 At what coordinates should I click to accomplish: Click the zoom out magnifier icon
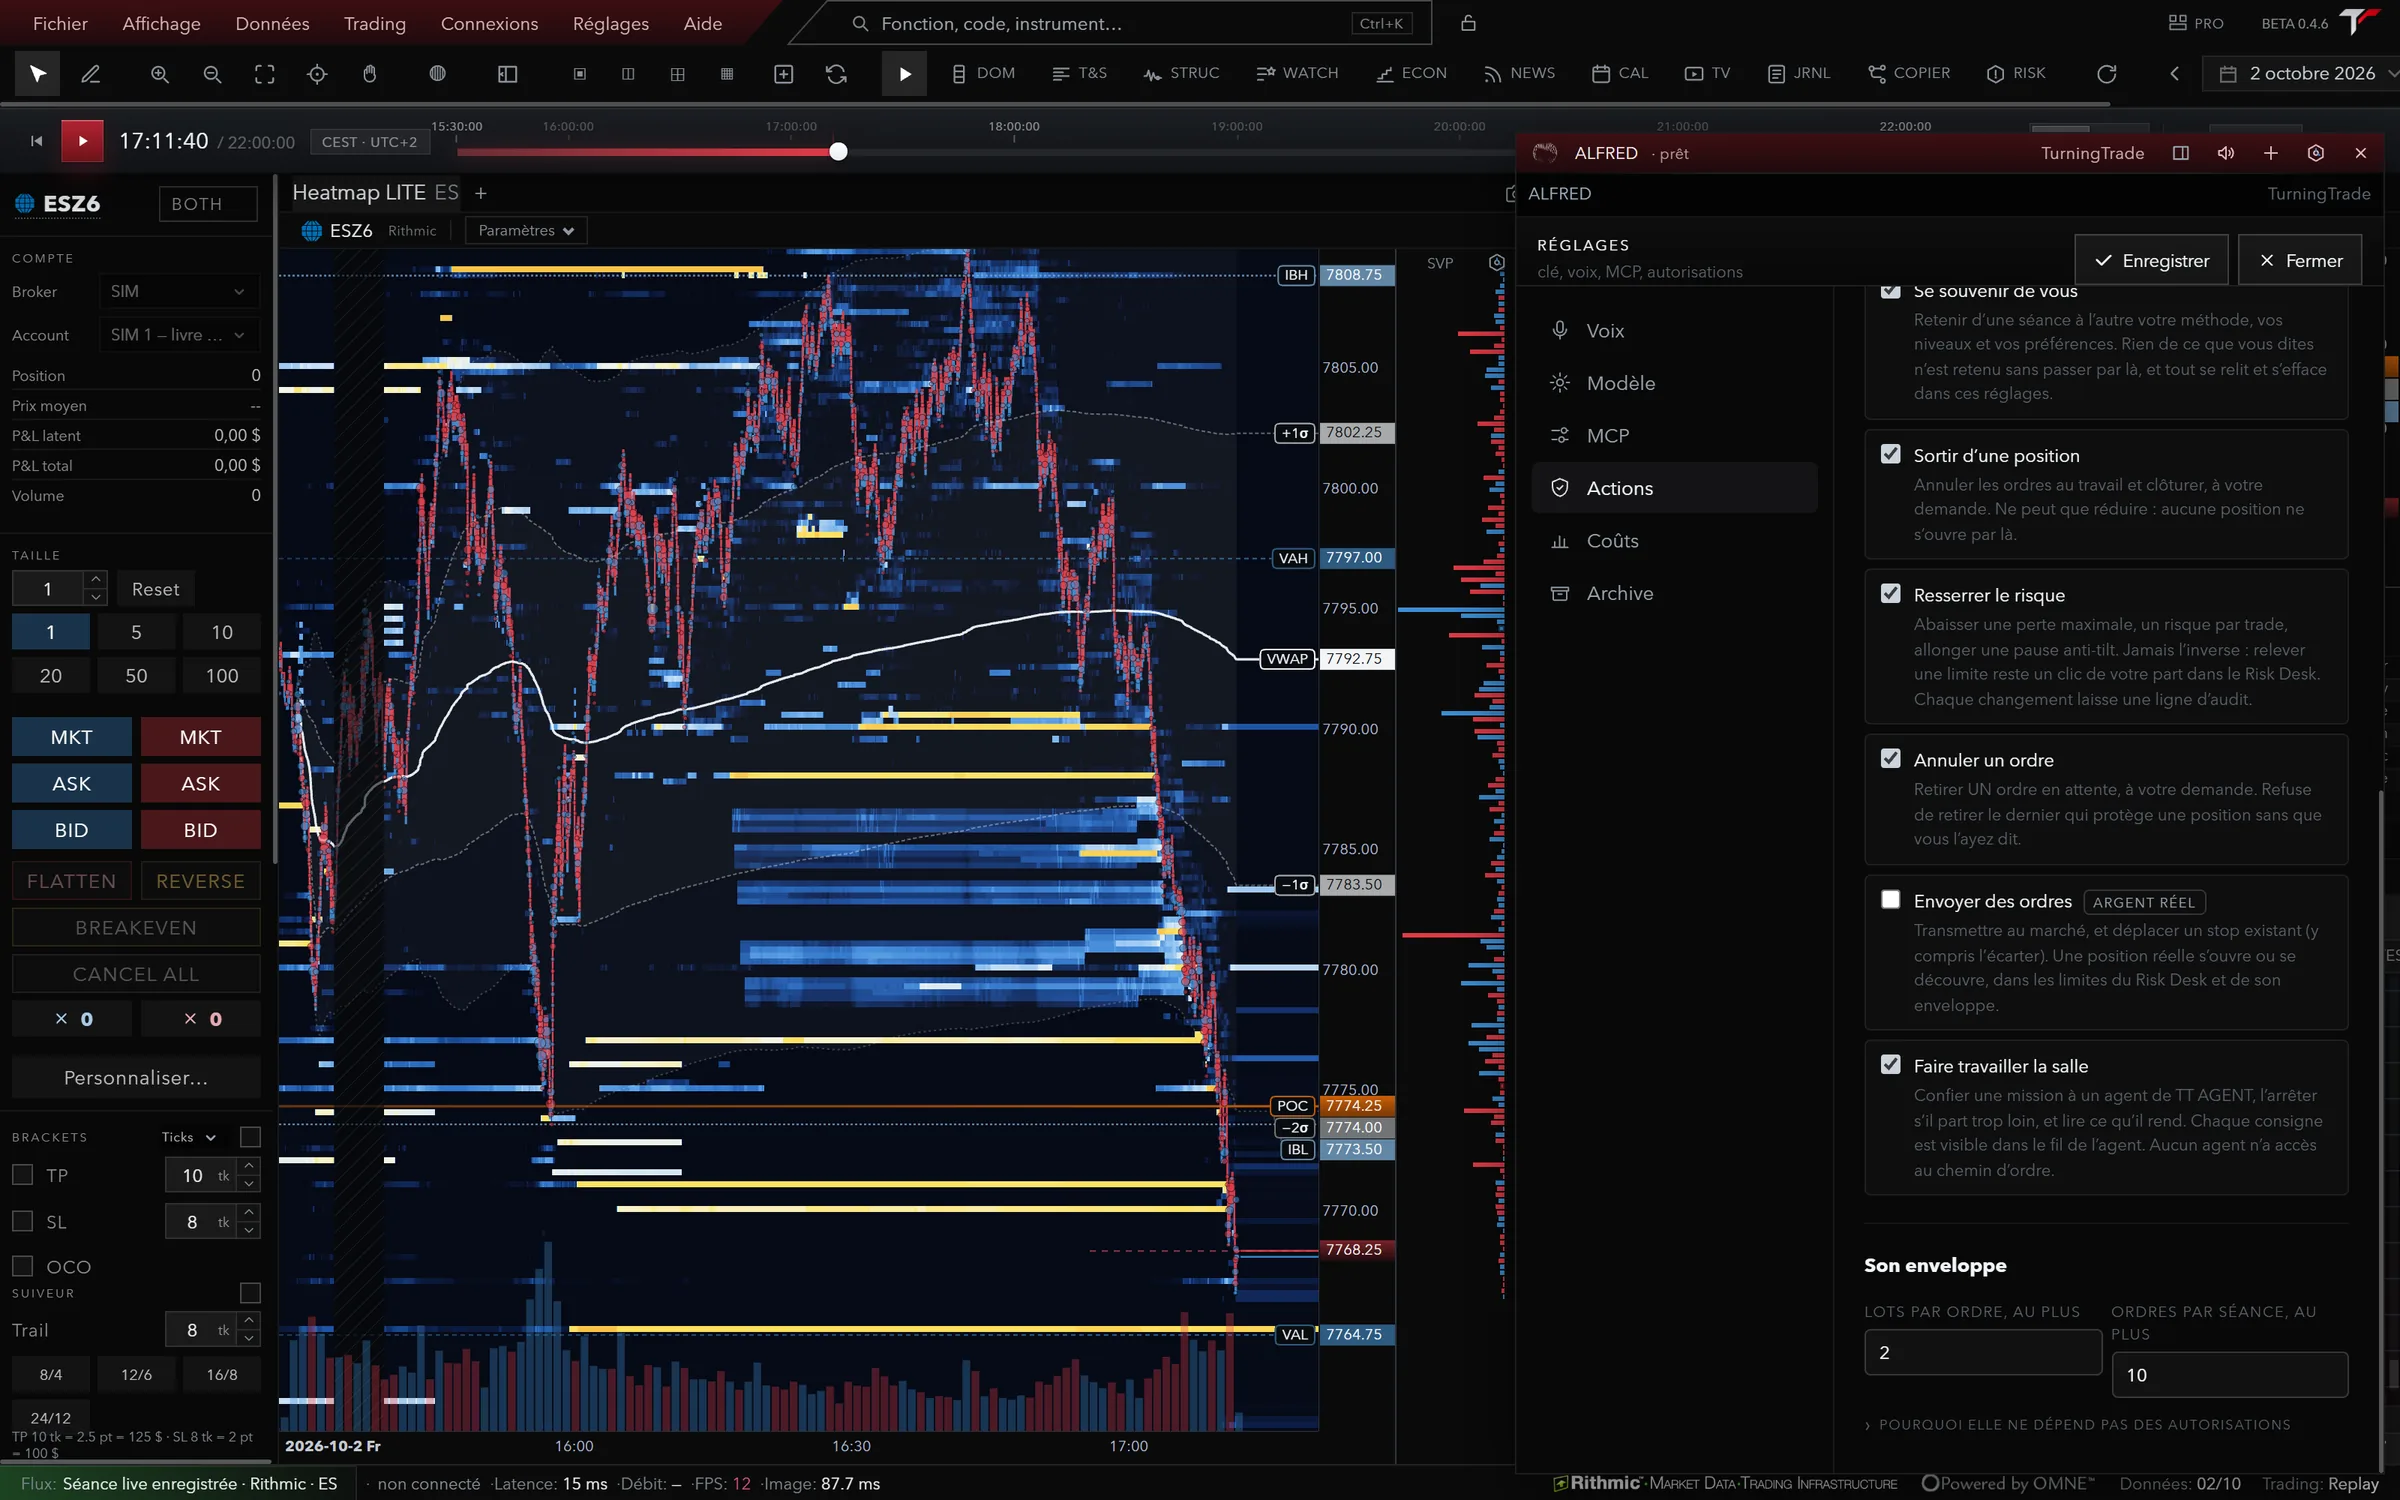pos(212,74)
